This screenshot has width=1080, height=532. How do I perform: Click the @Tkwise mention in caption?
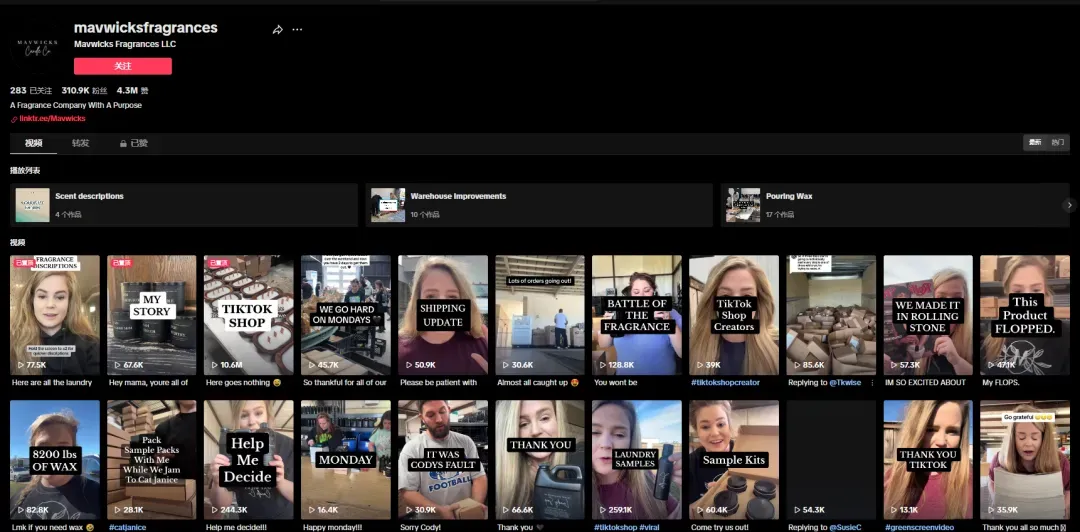[x=845, y=382]
